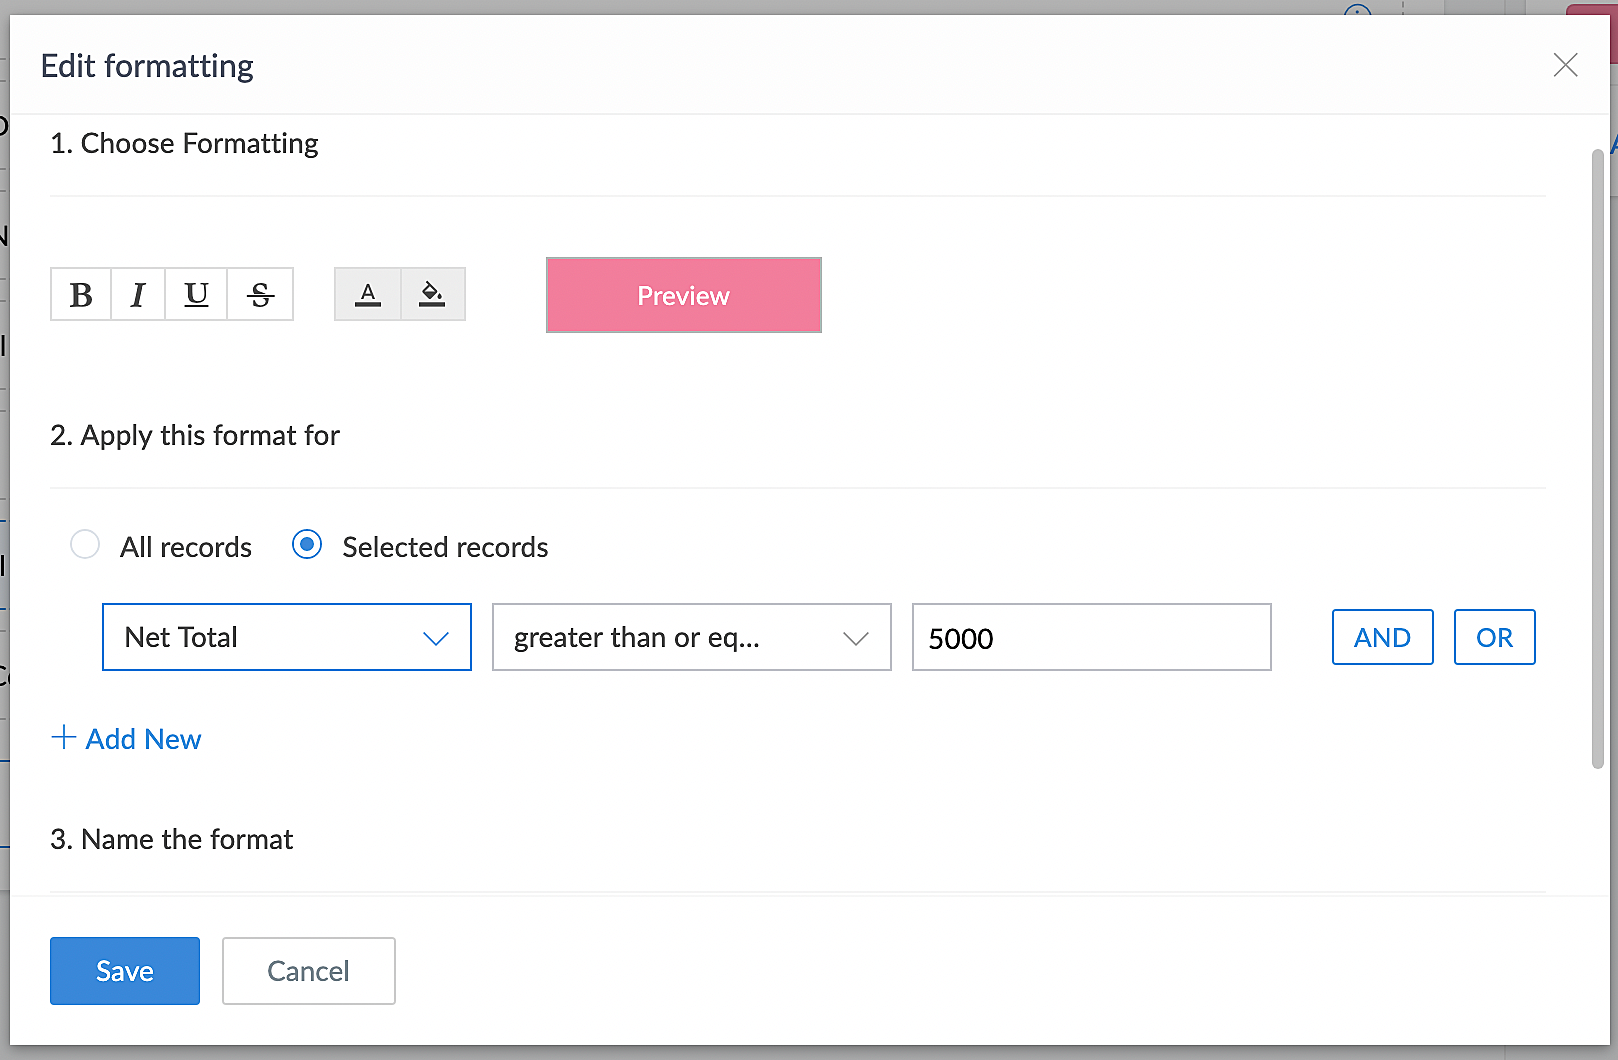Toggle Italic formatting
This screenshot has height=1060, width=1618.
click(x=138, y=295)
